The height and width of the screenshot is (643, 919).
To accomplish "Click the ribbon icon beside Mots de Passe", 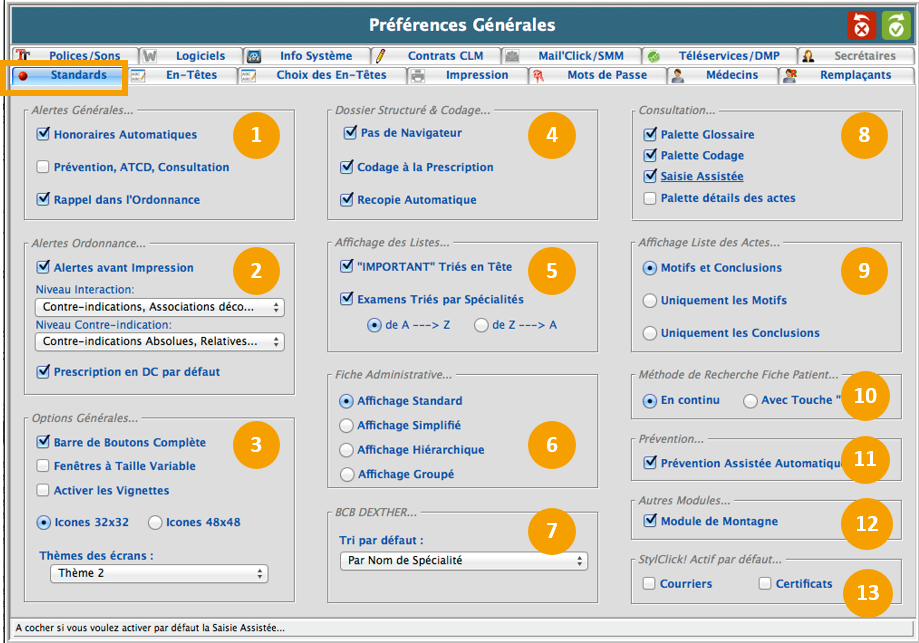I will (x=538, y=76).
